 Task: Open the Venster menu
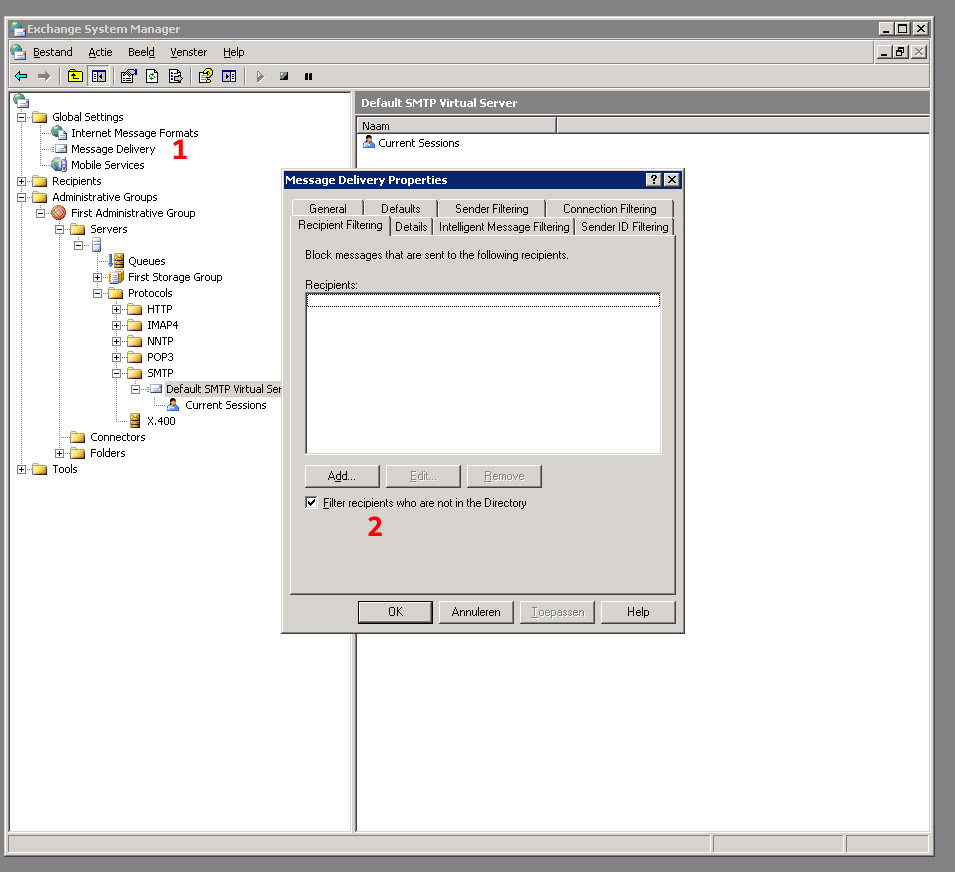[188, 52]
